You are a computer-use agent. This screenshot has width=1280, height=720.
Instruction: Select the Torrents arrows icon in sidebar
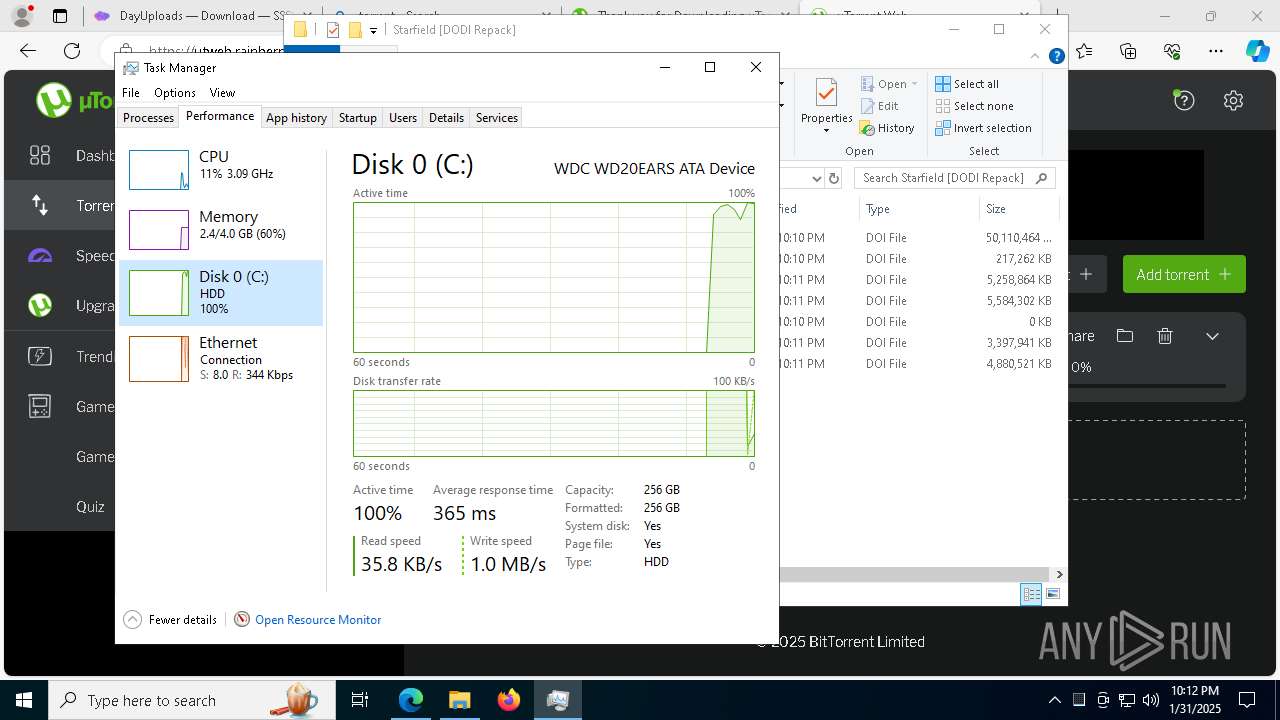(x=40, y=205)
